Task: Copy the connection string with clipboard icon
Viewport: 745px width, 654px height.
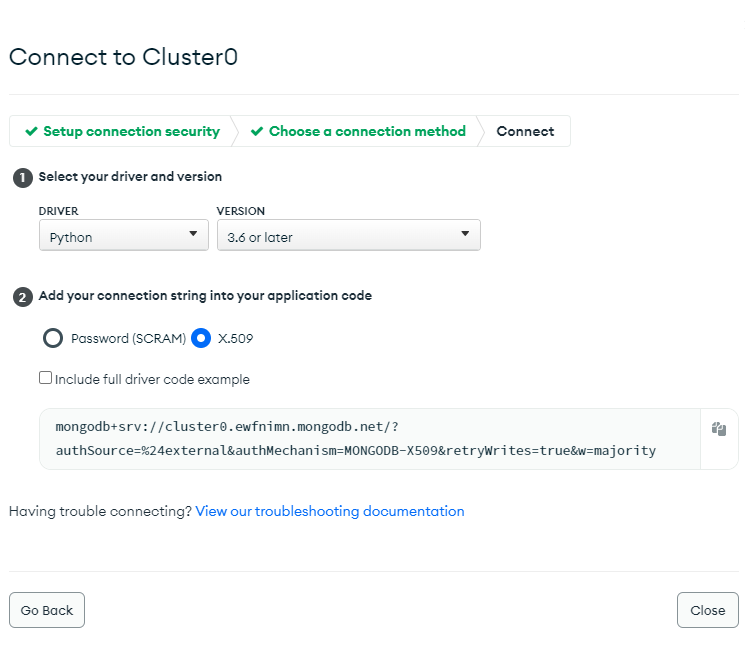Action: (718, 429)
